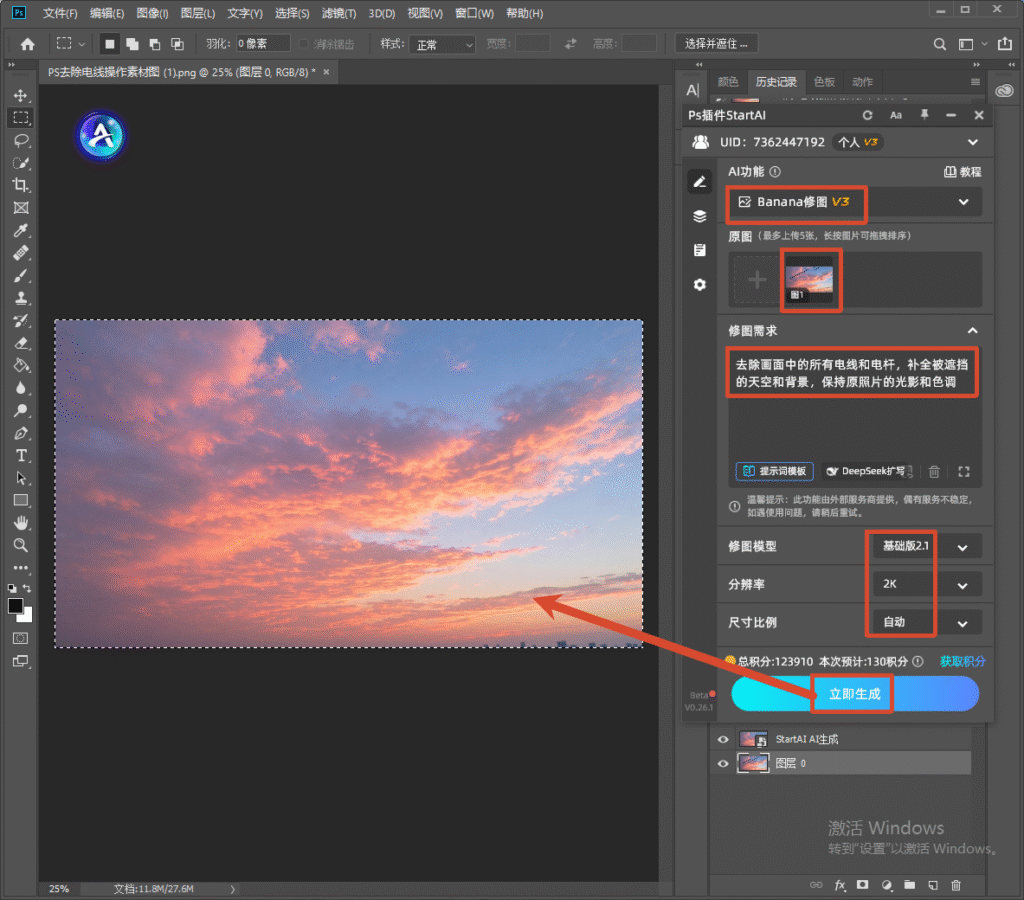Choose Intersect with selection mode
Viewport: 1024px width, 900px height.
coord(177,44)
